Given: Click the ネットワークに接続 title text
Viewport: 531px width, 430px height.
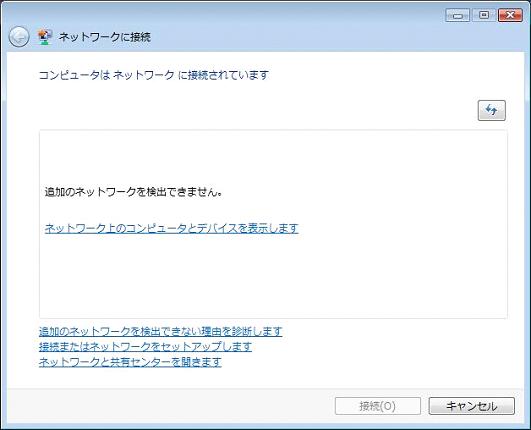Looking at the screenshot, I should click(x=104, y=37).
